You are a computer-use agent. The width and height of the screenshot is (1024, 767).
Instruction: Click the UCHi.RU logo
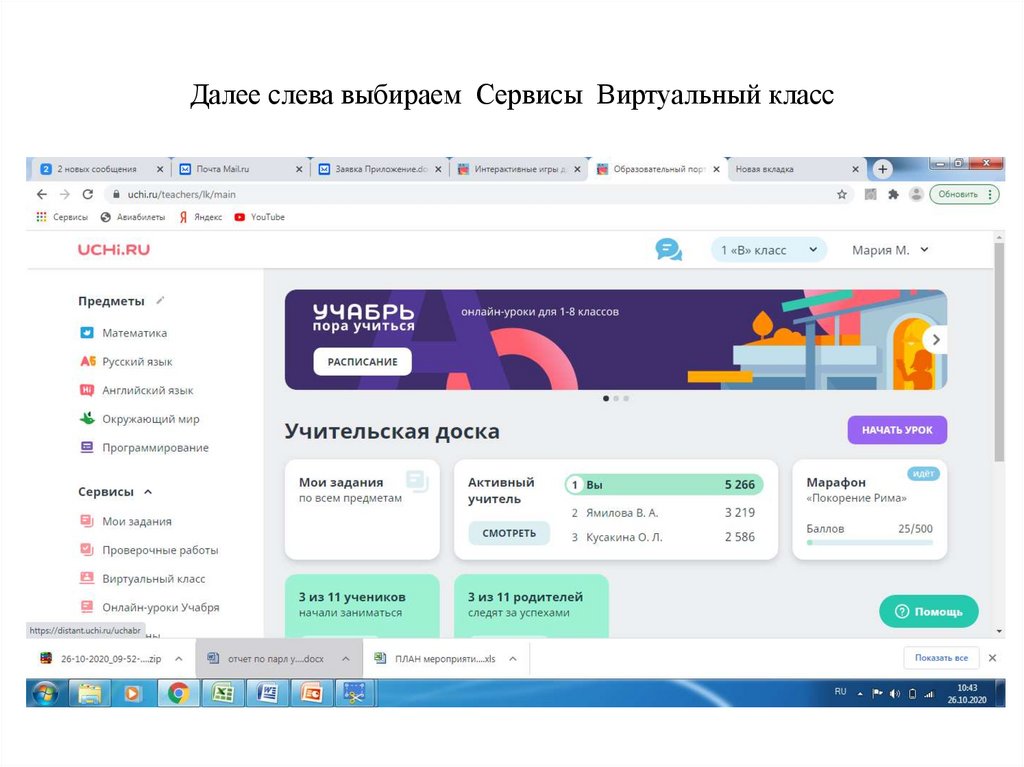(x=114, y=250)
